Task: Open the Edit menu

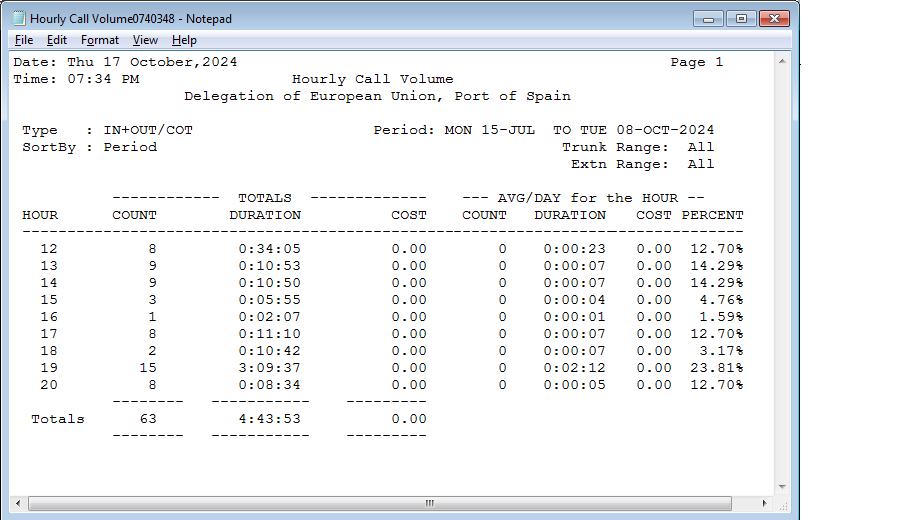Action: click(x=57, y=40)
